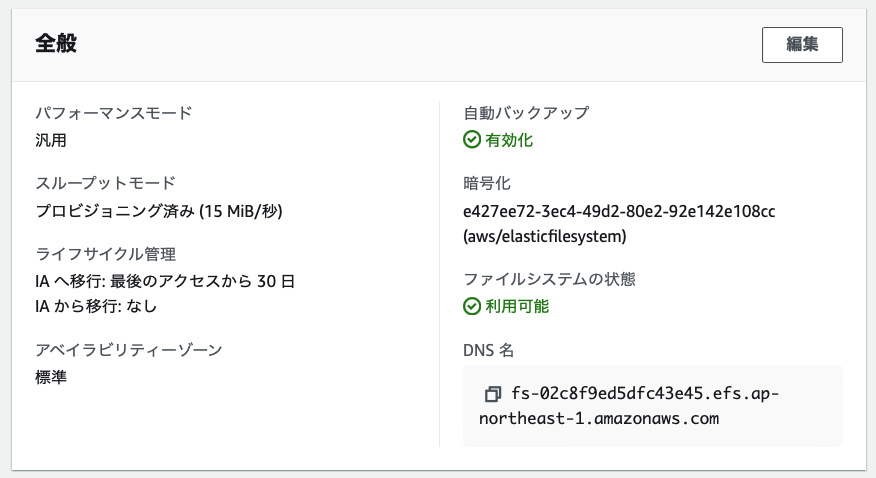Image resolution: width=876 pixels, height=478 pixels.
Task: Click the green check icon beside 有効化
Action: (472, 140)
